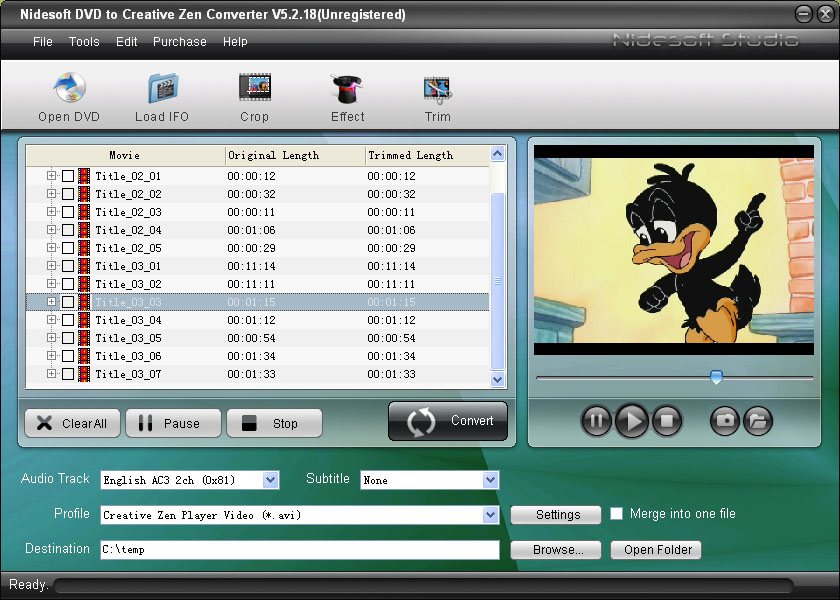The width and height of the screenshot is (840, 600).
Task: Select the Title_03_06 row text
Action: pyautogui.click(x=129, y=356)
